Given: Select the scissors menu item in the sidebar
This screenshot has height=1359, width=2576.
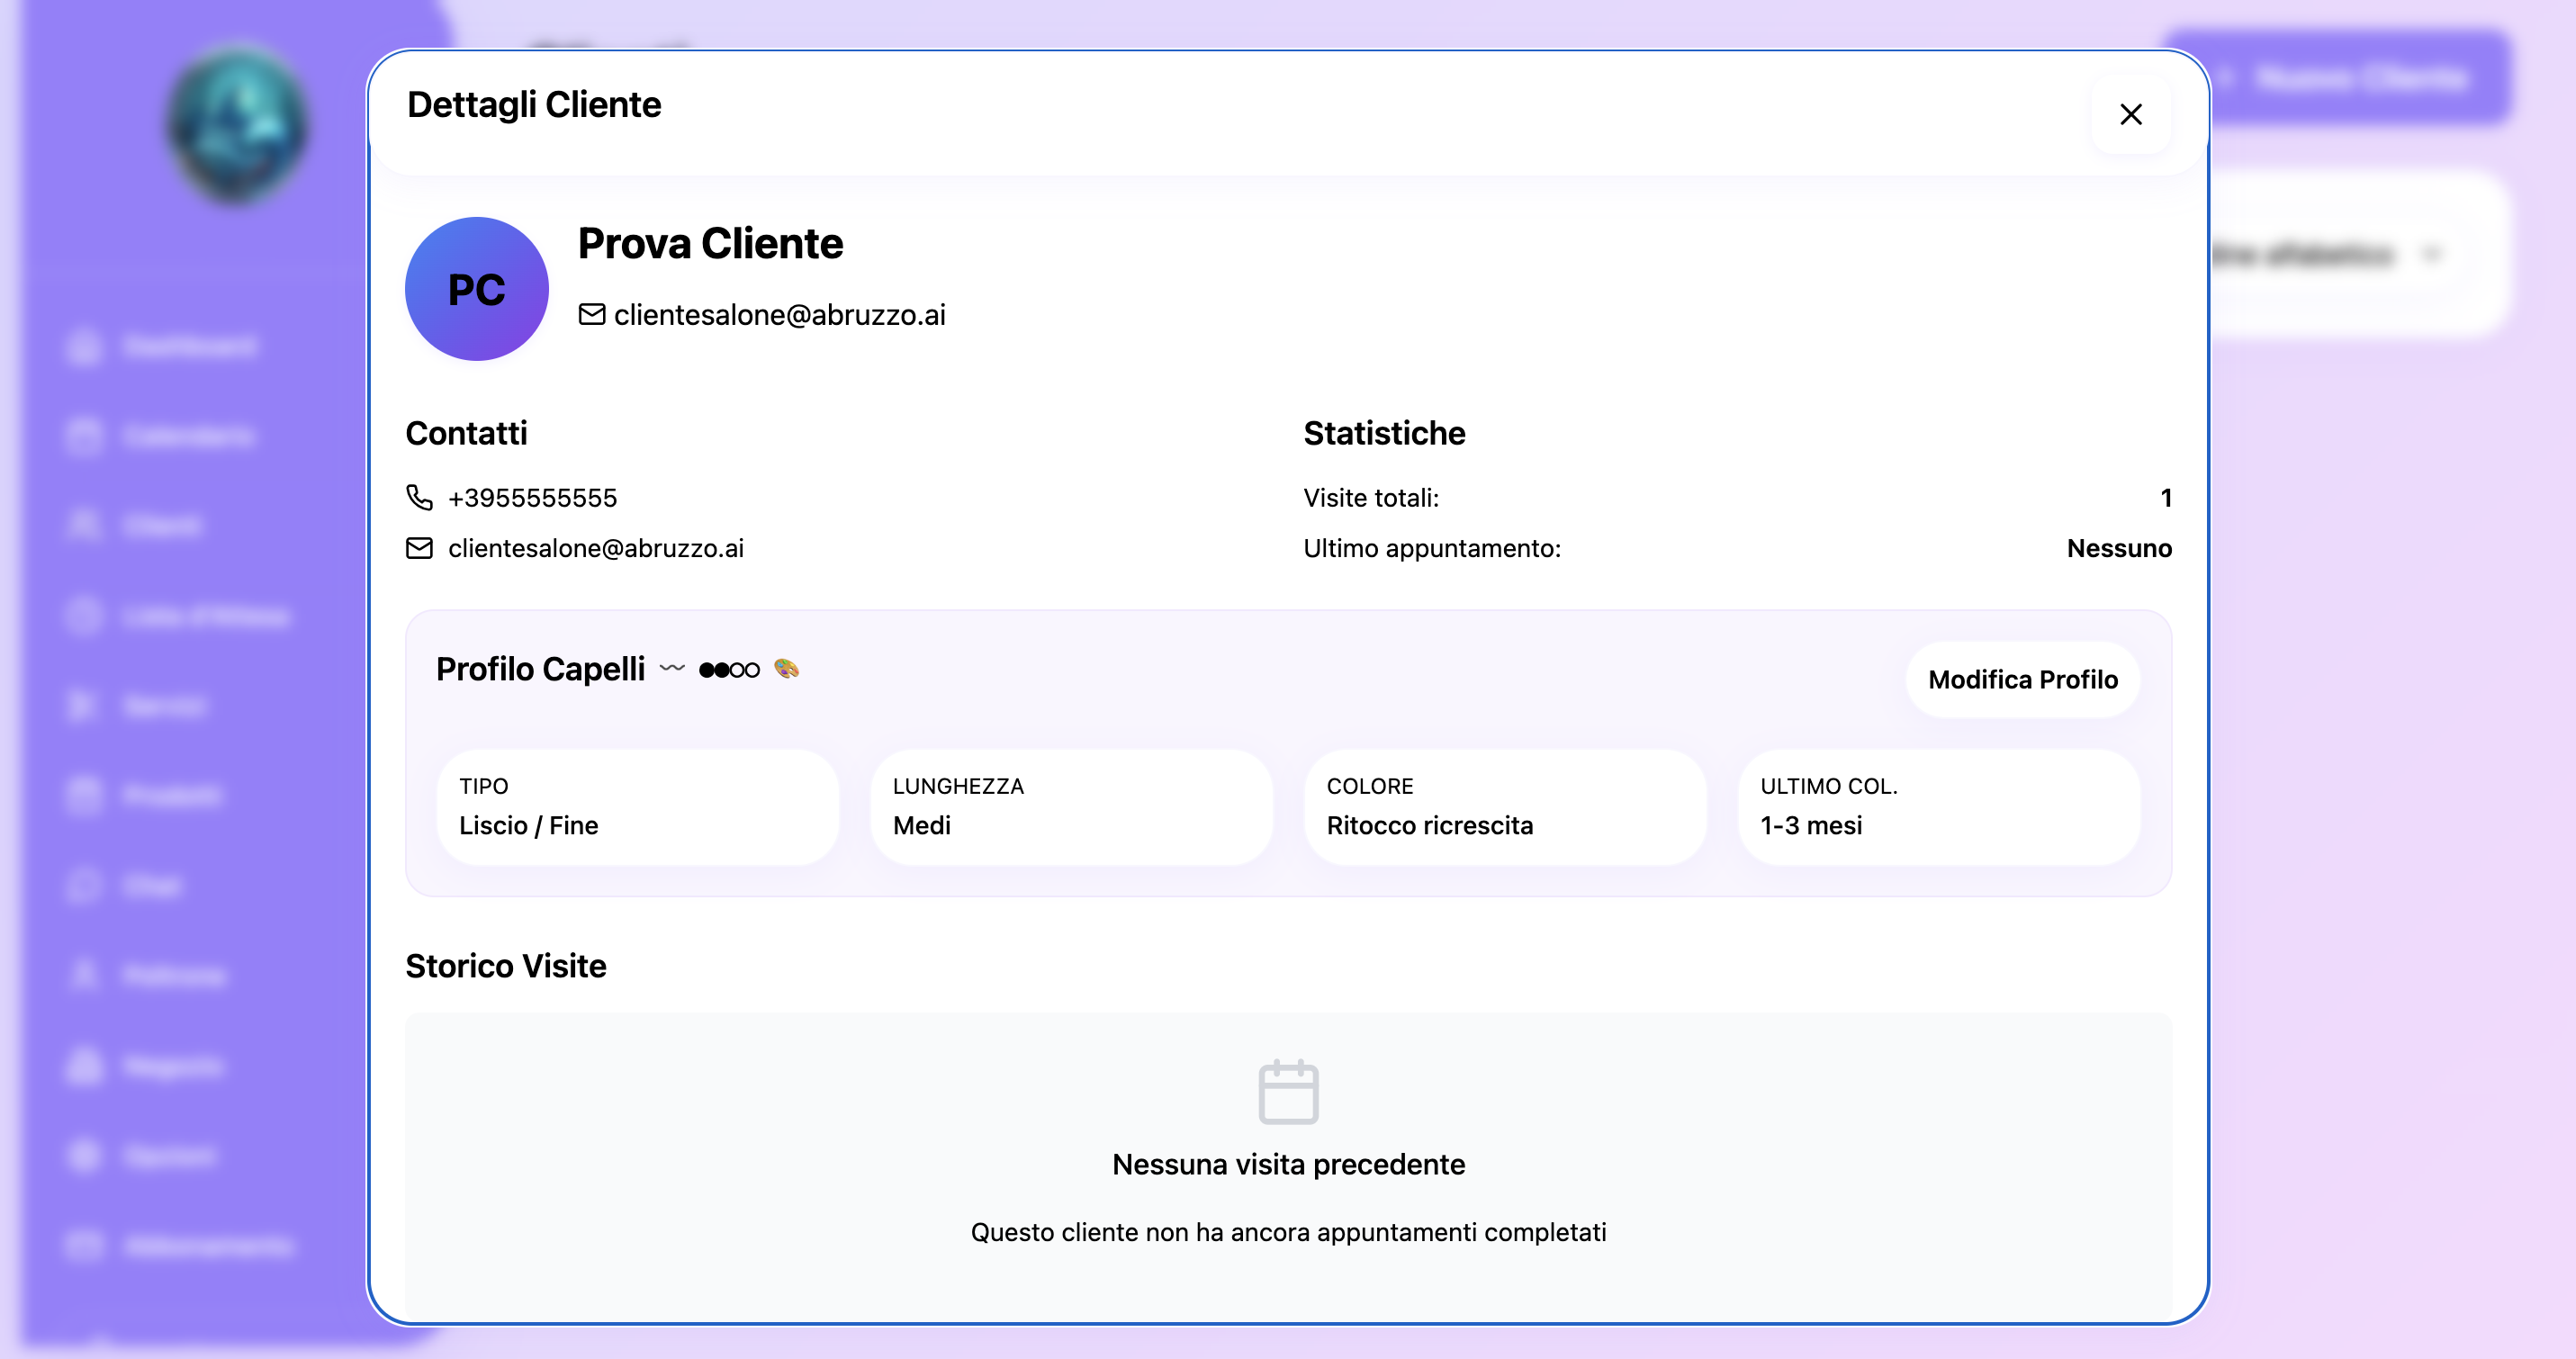Looking at the screenshot, I should [x=84, y=705].
